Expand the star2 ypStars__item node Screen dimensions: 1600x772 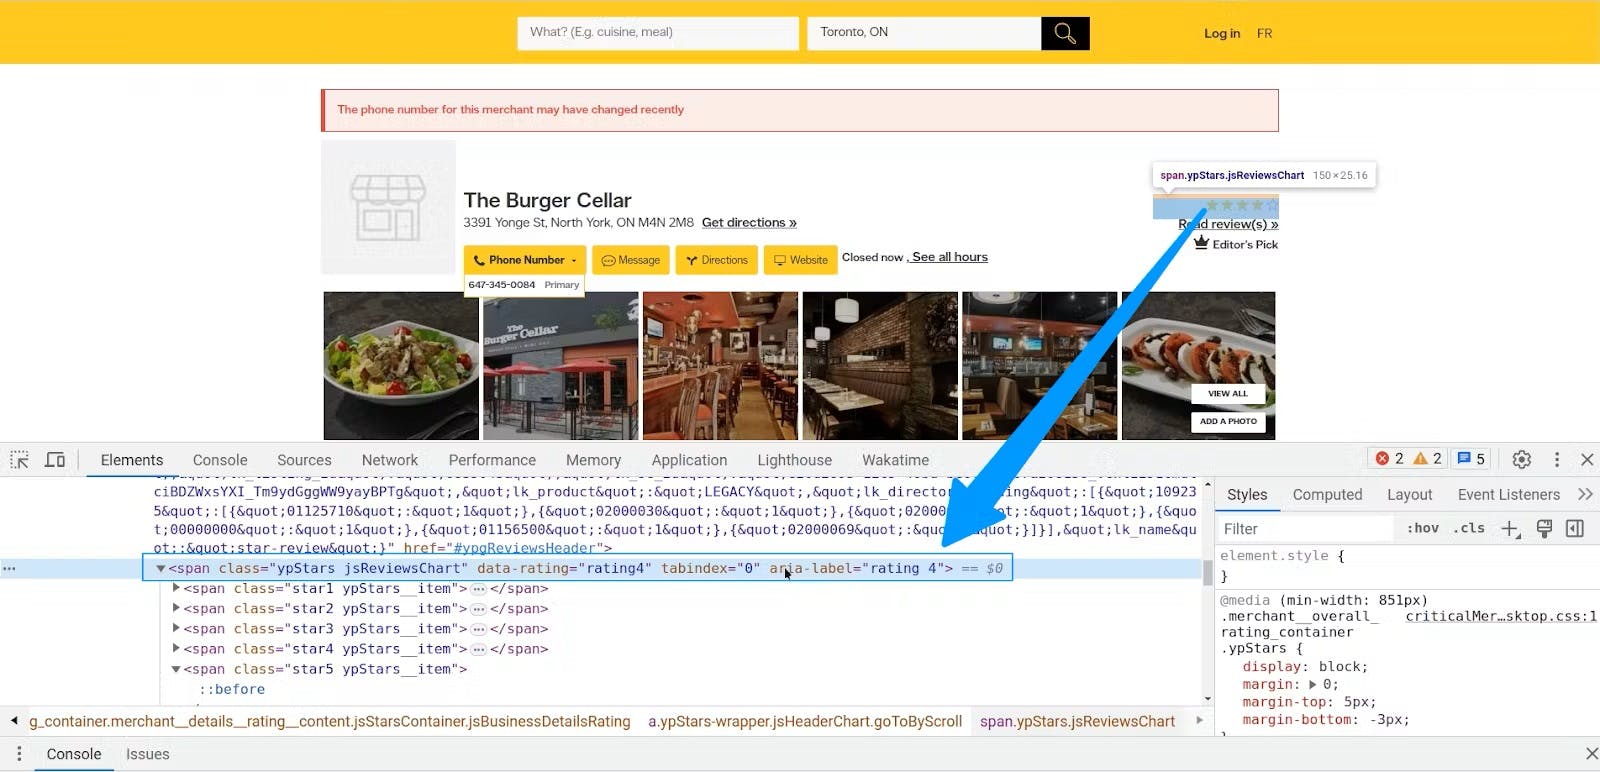pyautogui.click(x=176, y=608)
